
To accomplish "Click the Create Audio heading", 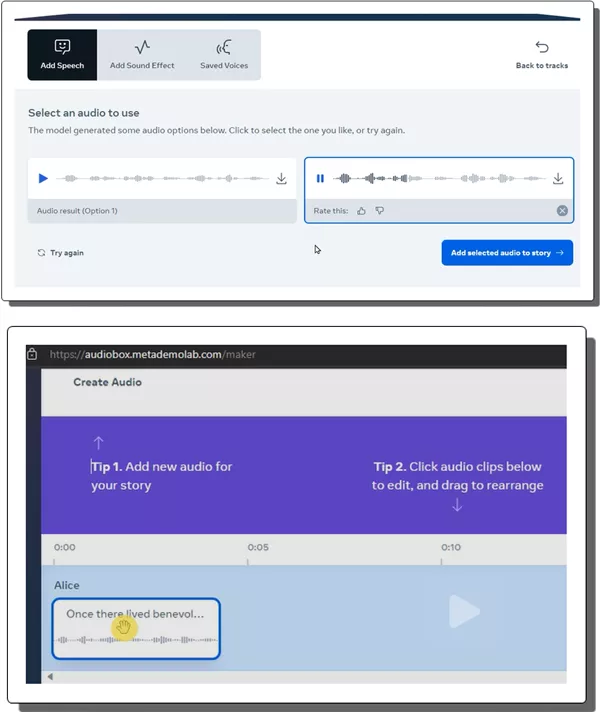I will click(108, 382).
